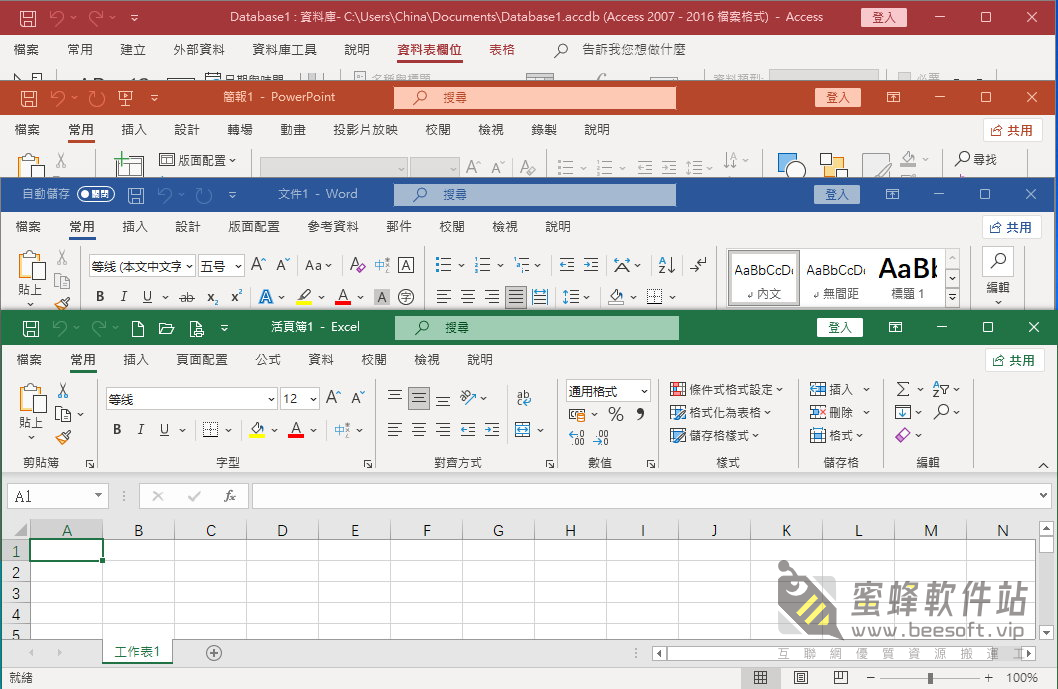Image resolution: width=1058 pixels, height=689 pixels.
Task: Click the Cut scissors in Excel
Action: point(63,390)
